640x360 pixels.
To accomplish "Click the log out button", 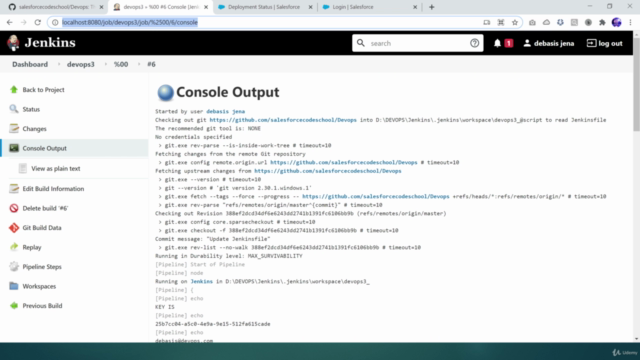I will coord(604,43).
